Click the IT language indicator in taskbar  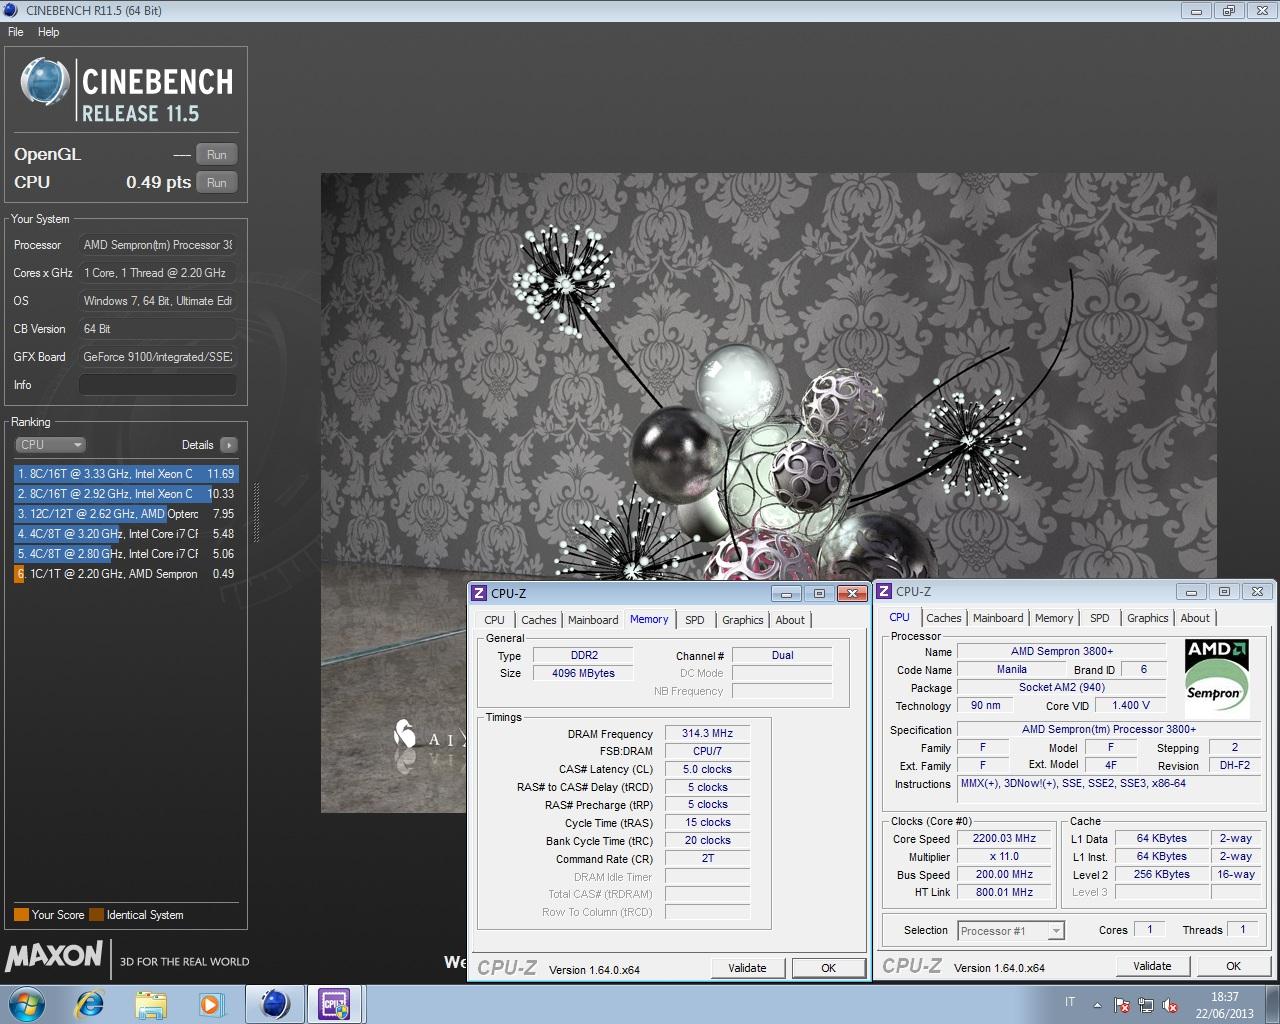pos(1069,1002)
